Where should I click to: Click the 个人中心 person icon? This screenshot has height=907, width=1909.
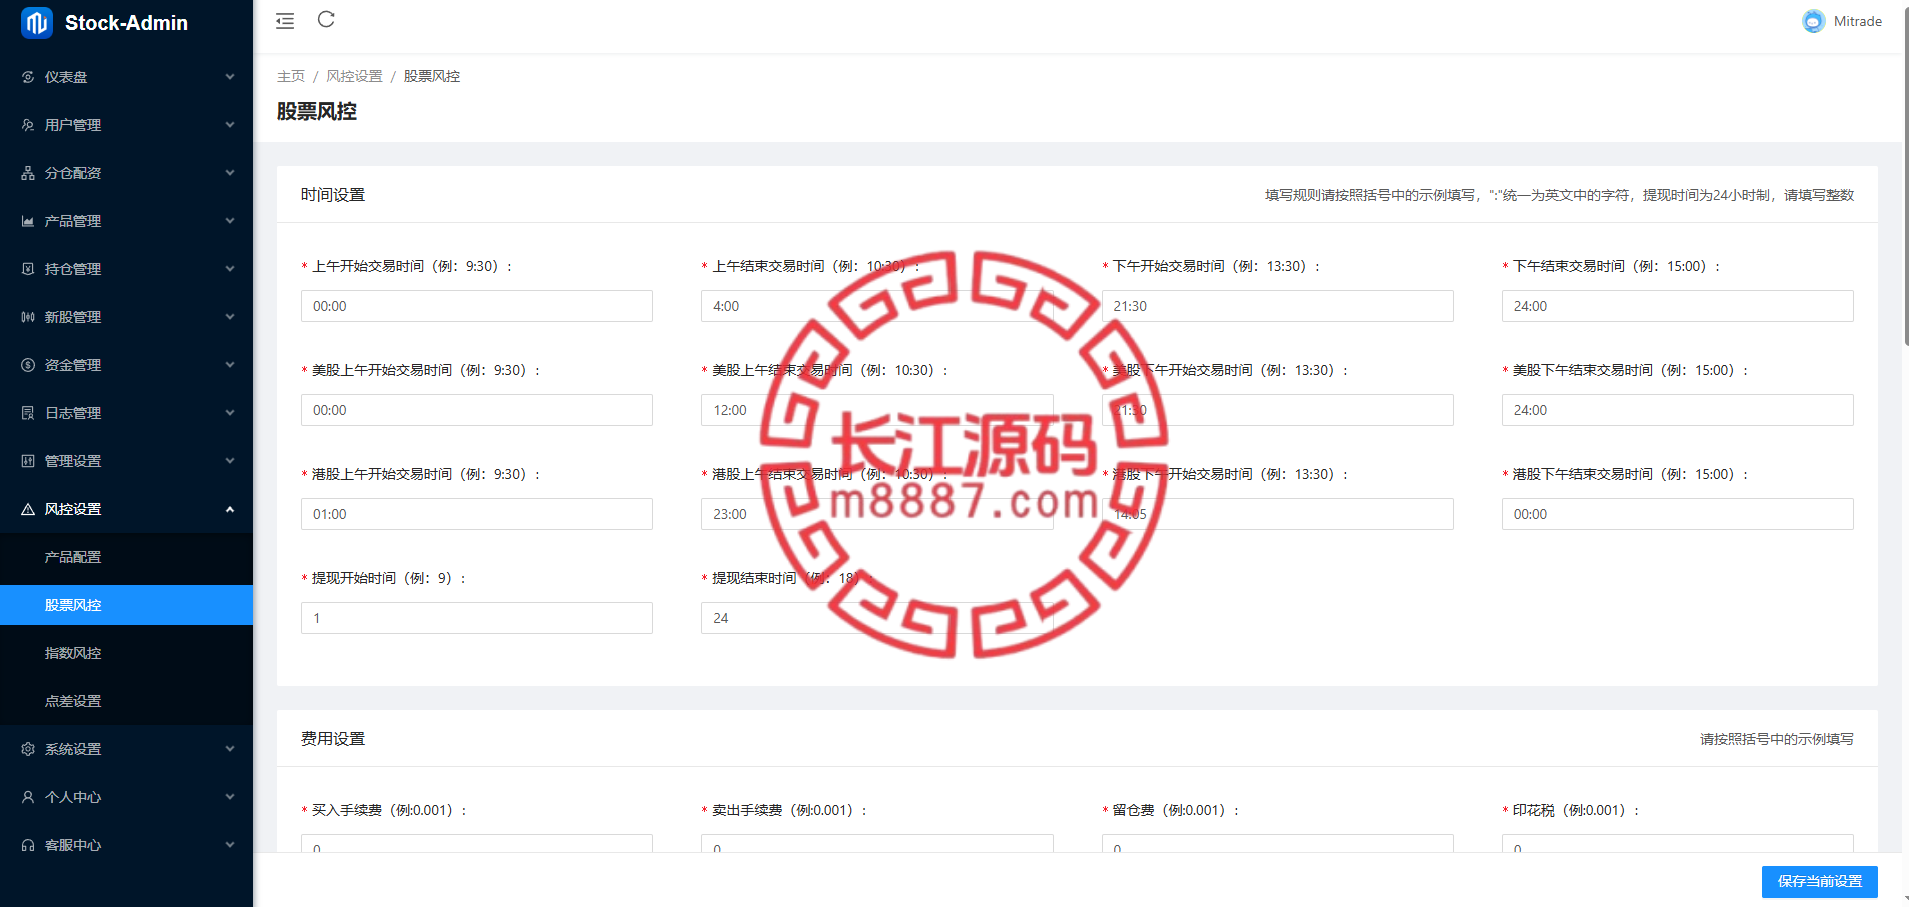[x=28, y=797]
